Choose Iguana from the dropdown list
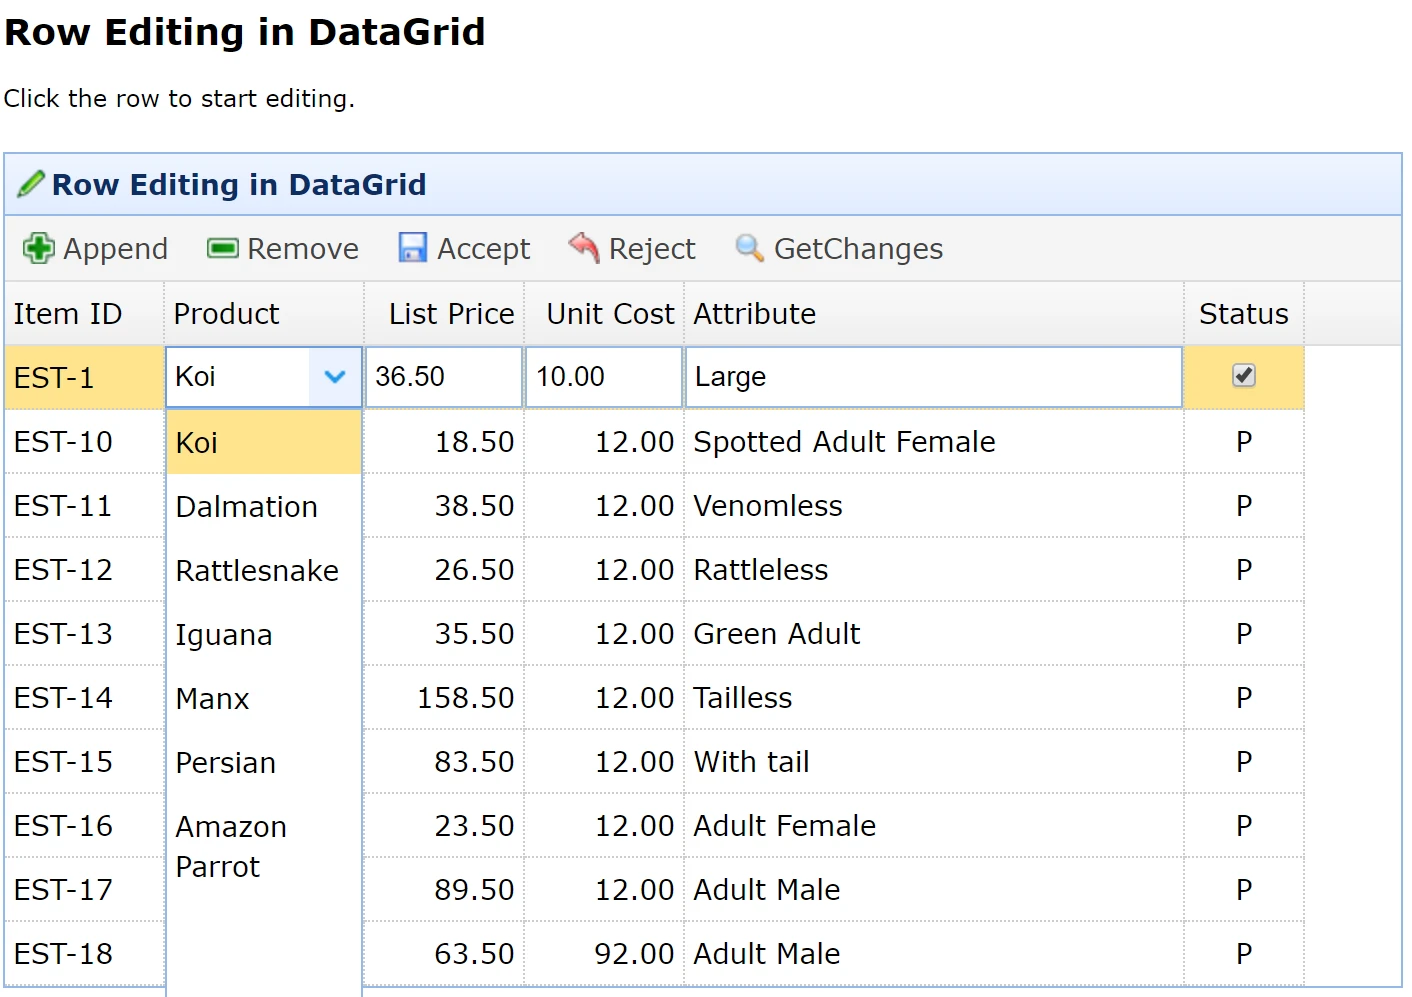The height and width of the screenshot is (997, 1412). (264, 634)
